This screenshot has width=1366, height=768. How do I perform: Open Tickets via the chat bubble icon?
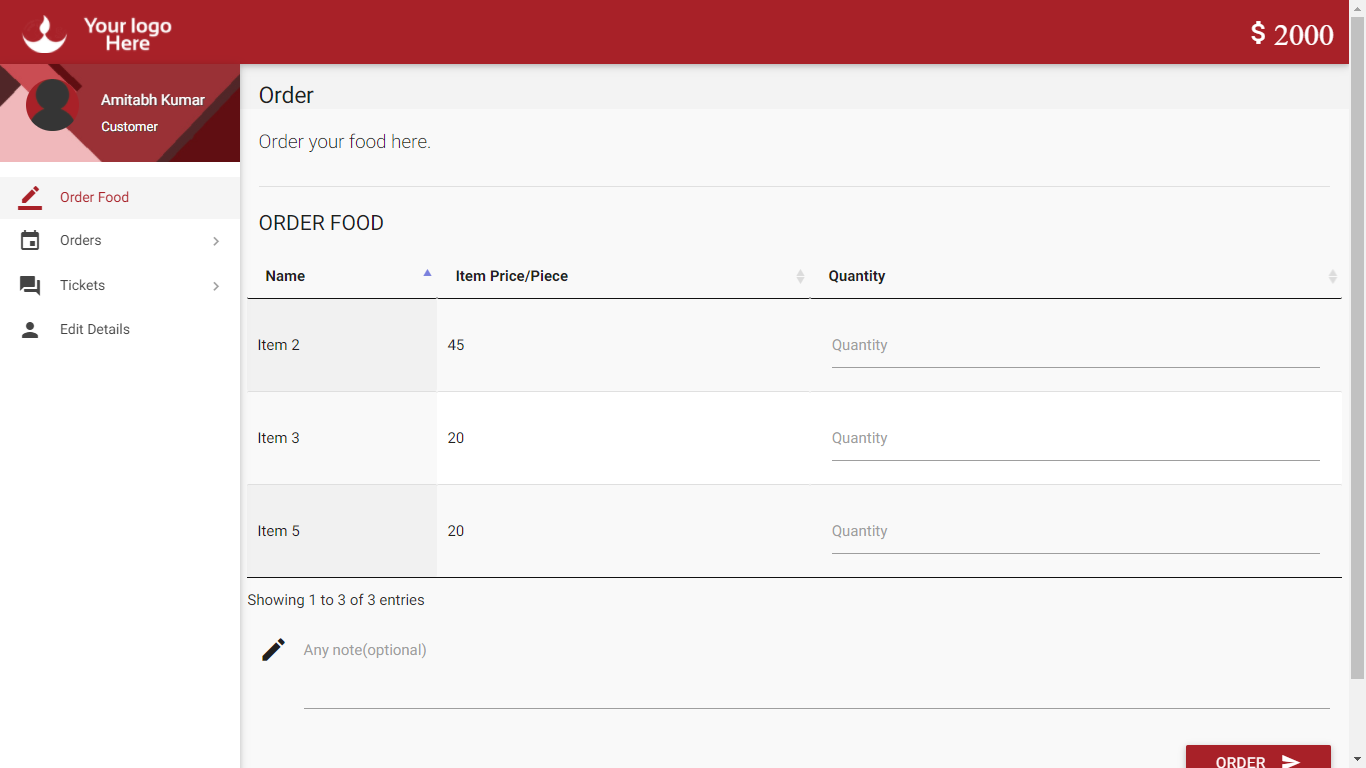tap(29, 285)
